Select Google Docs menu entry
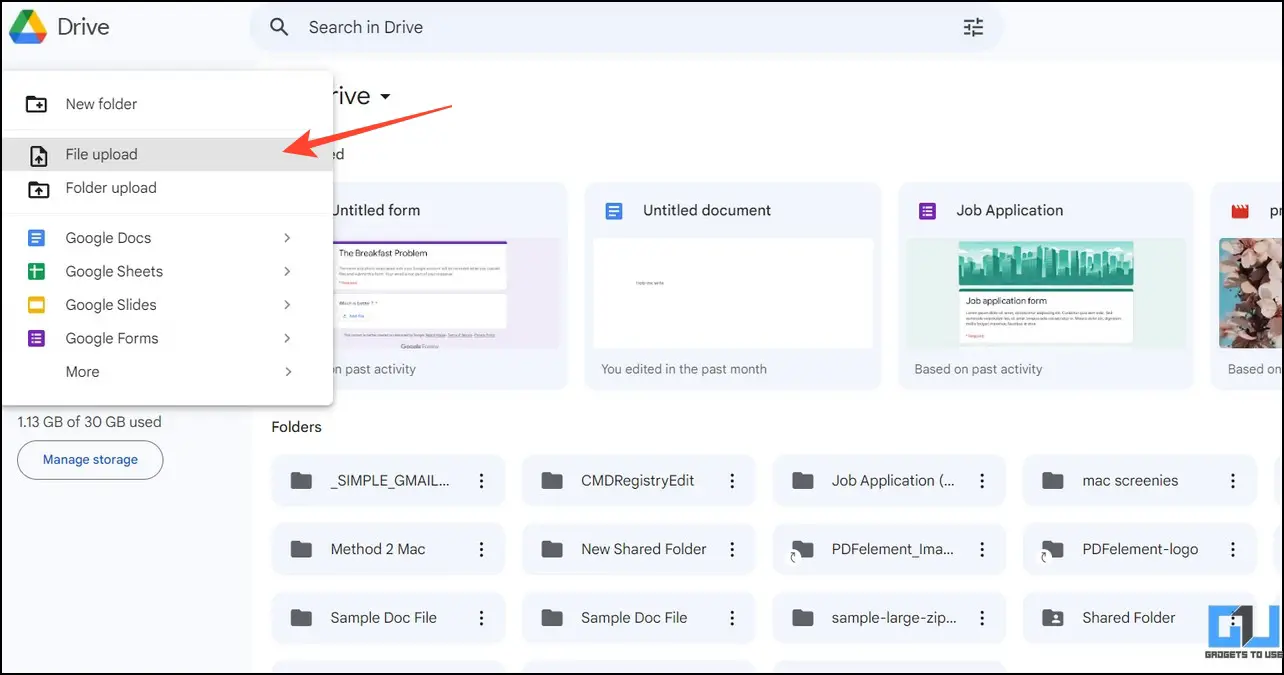This screenshot has height=675, width=1284. click(167, 238)
